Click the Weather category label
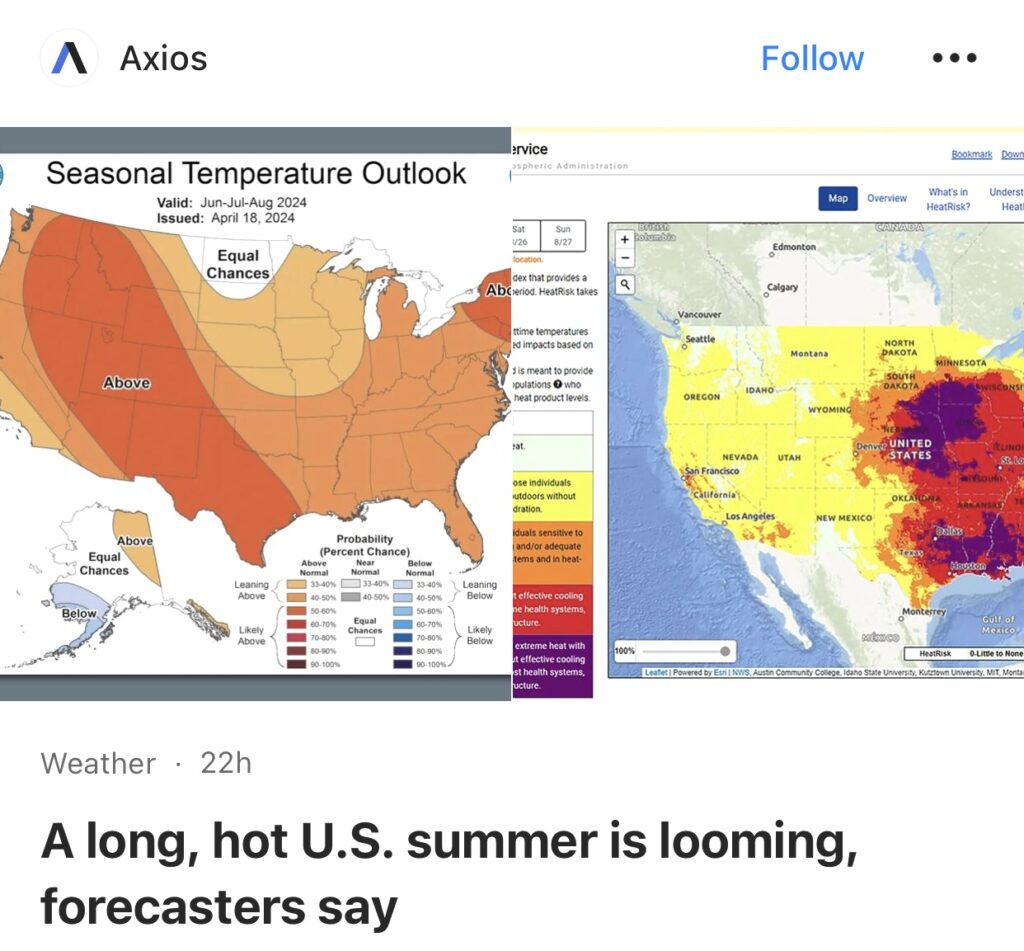The width and height of the screenshot is (1024, 951). (98, 764)
